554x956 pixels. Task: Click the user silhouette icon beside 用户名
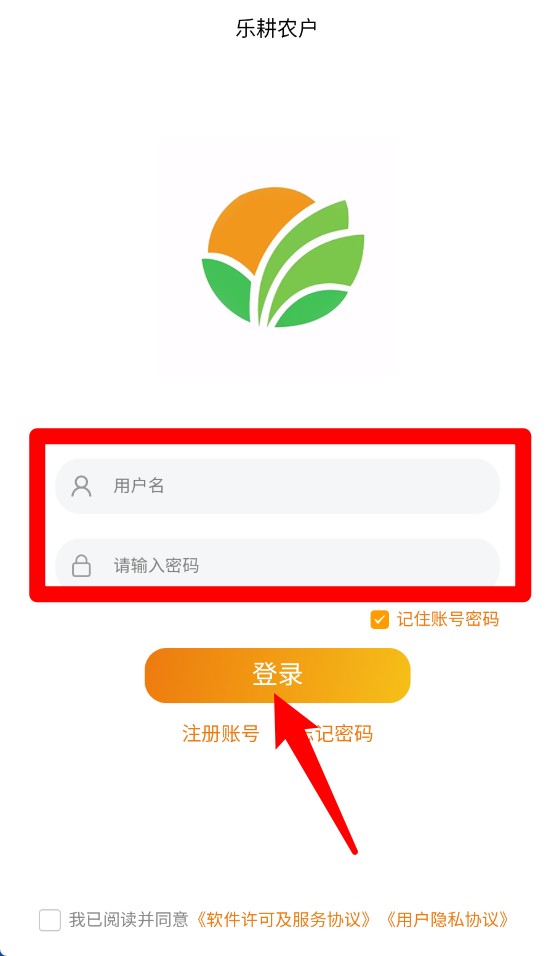point(81,486)
